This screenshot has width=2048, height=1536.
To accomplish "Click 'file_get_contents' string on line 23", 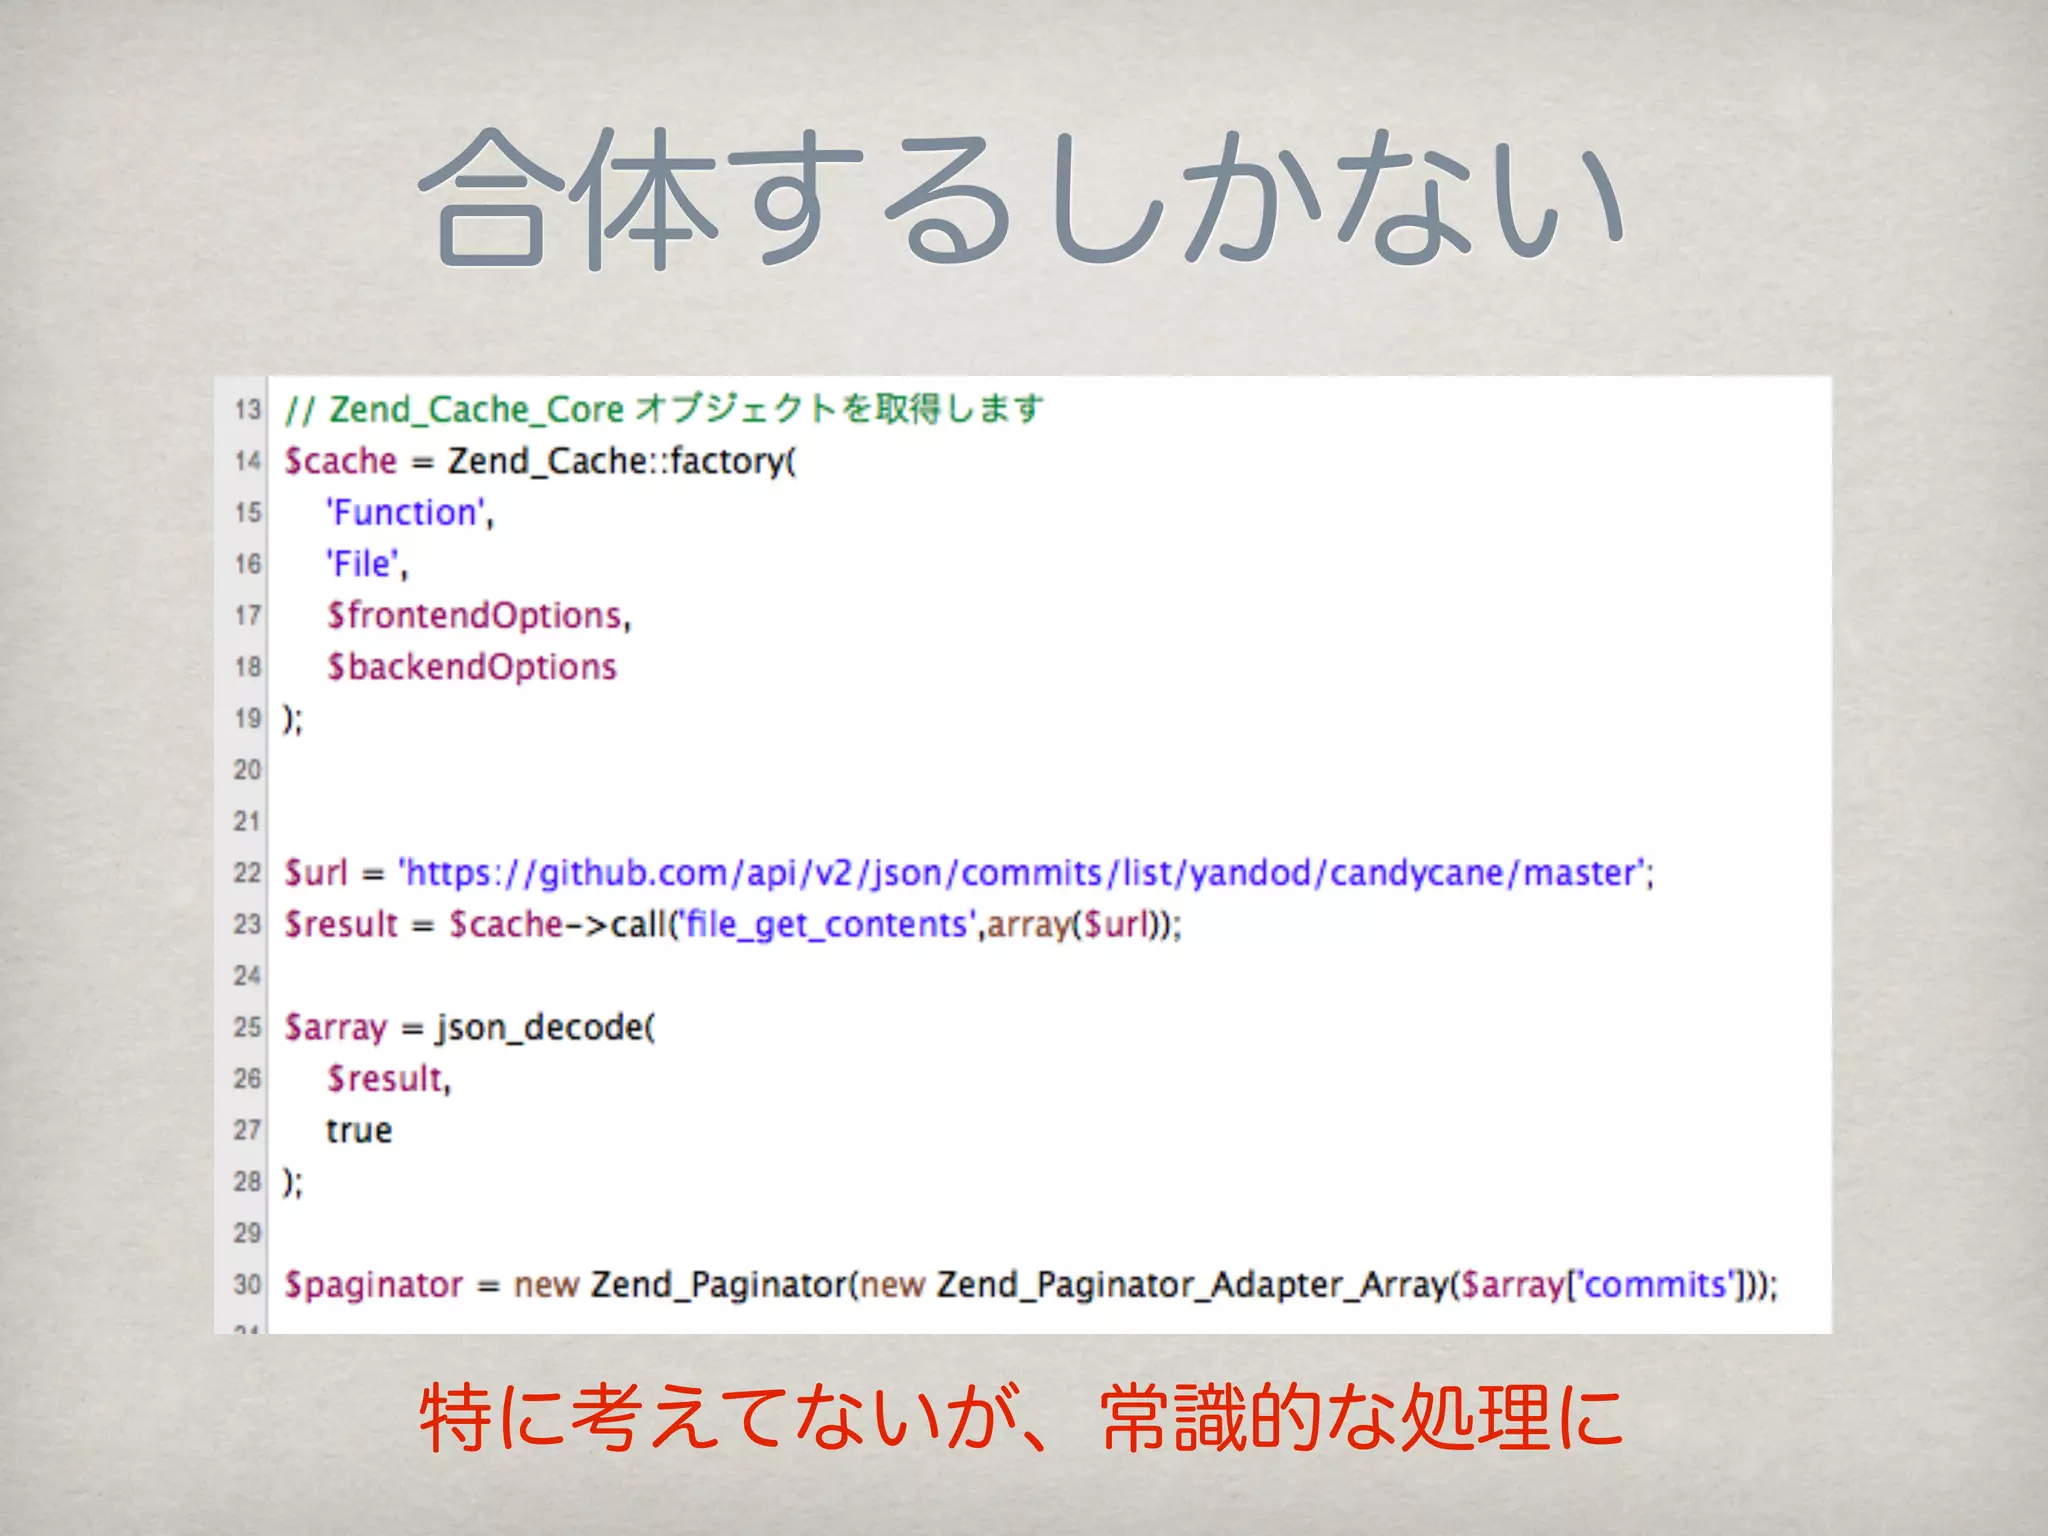I will (826, 925).
